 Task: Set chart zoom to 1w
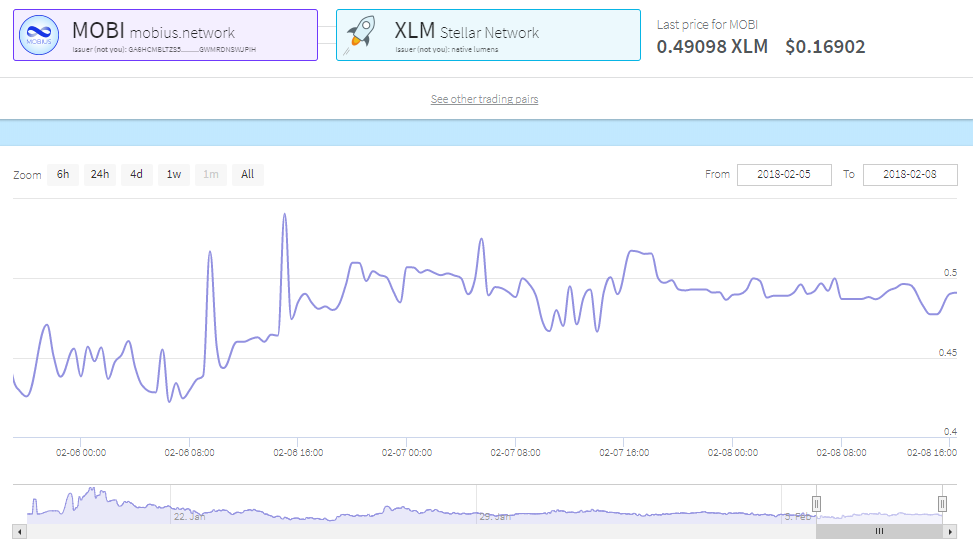(x=174, y=174)
